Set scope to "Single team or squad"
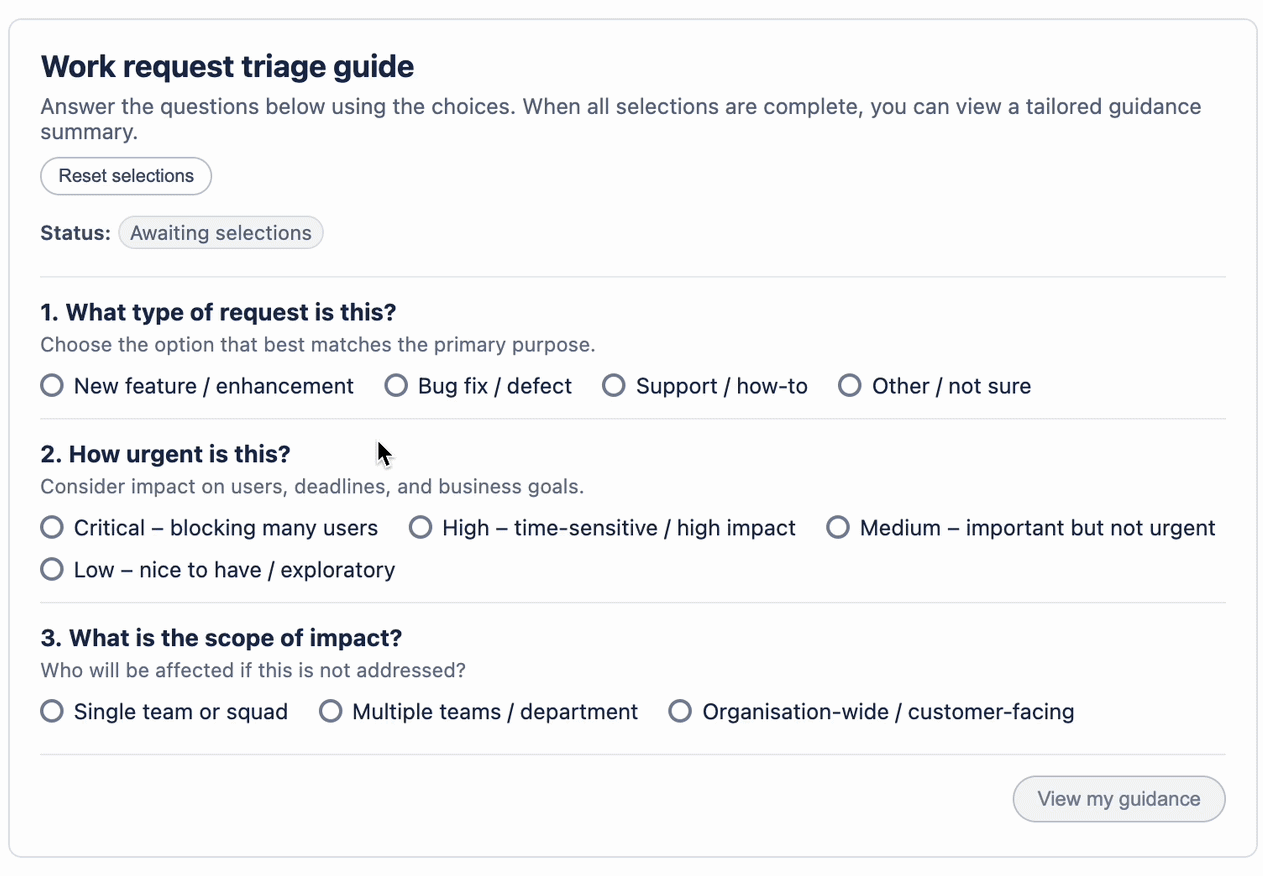1263x876 pixels. click(51, 711)
